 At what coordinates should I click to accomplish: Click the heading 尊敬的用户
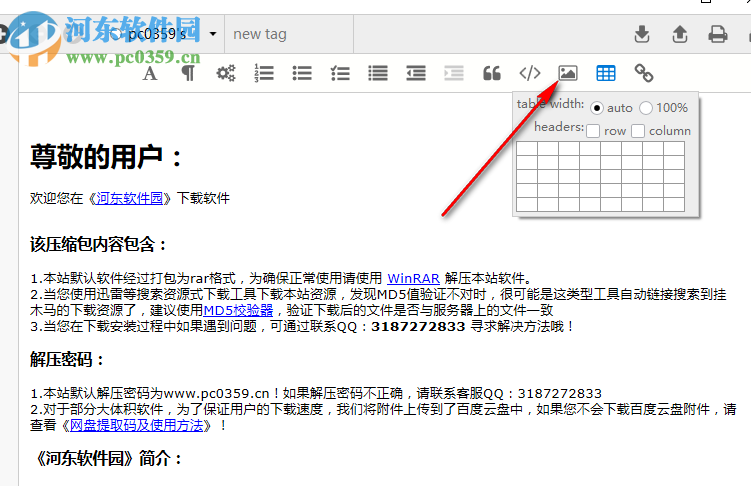click(x=106, y=157)
